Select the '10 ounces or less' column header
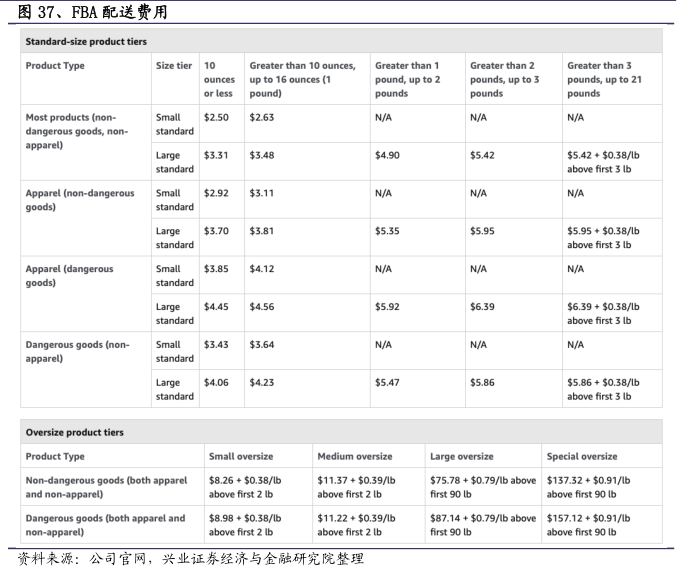Image resolution: width=686 pixels, height=585 pixels. pyautogui.click(x=219, y=80)
